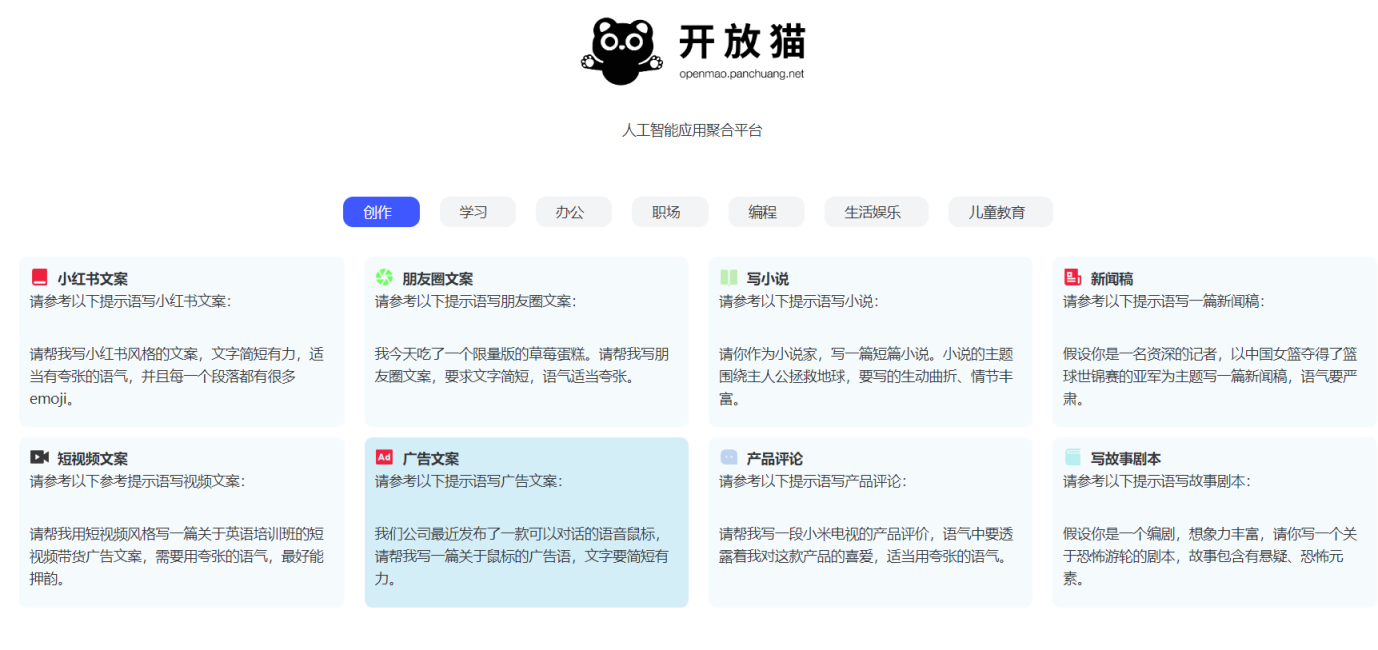Open the 小红书文案 card

click(x=182, y=340)
